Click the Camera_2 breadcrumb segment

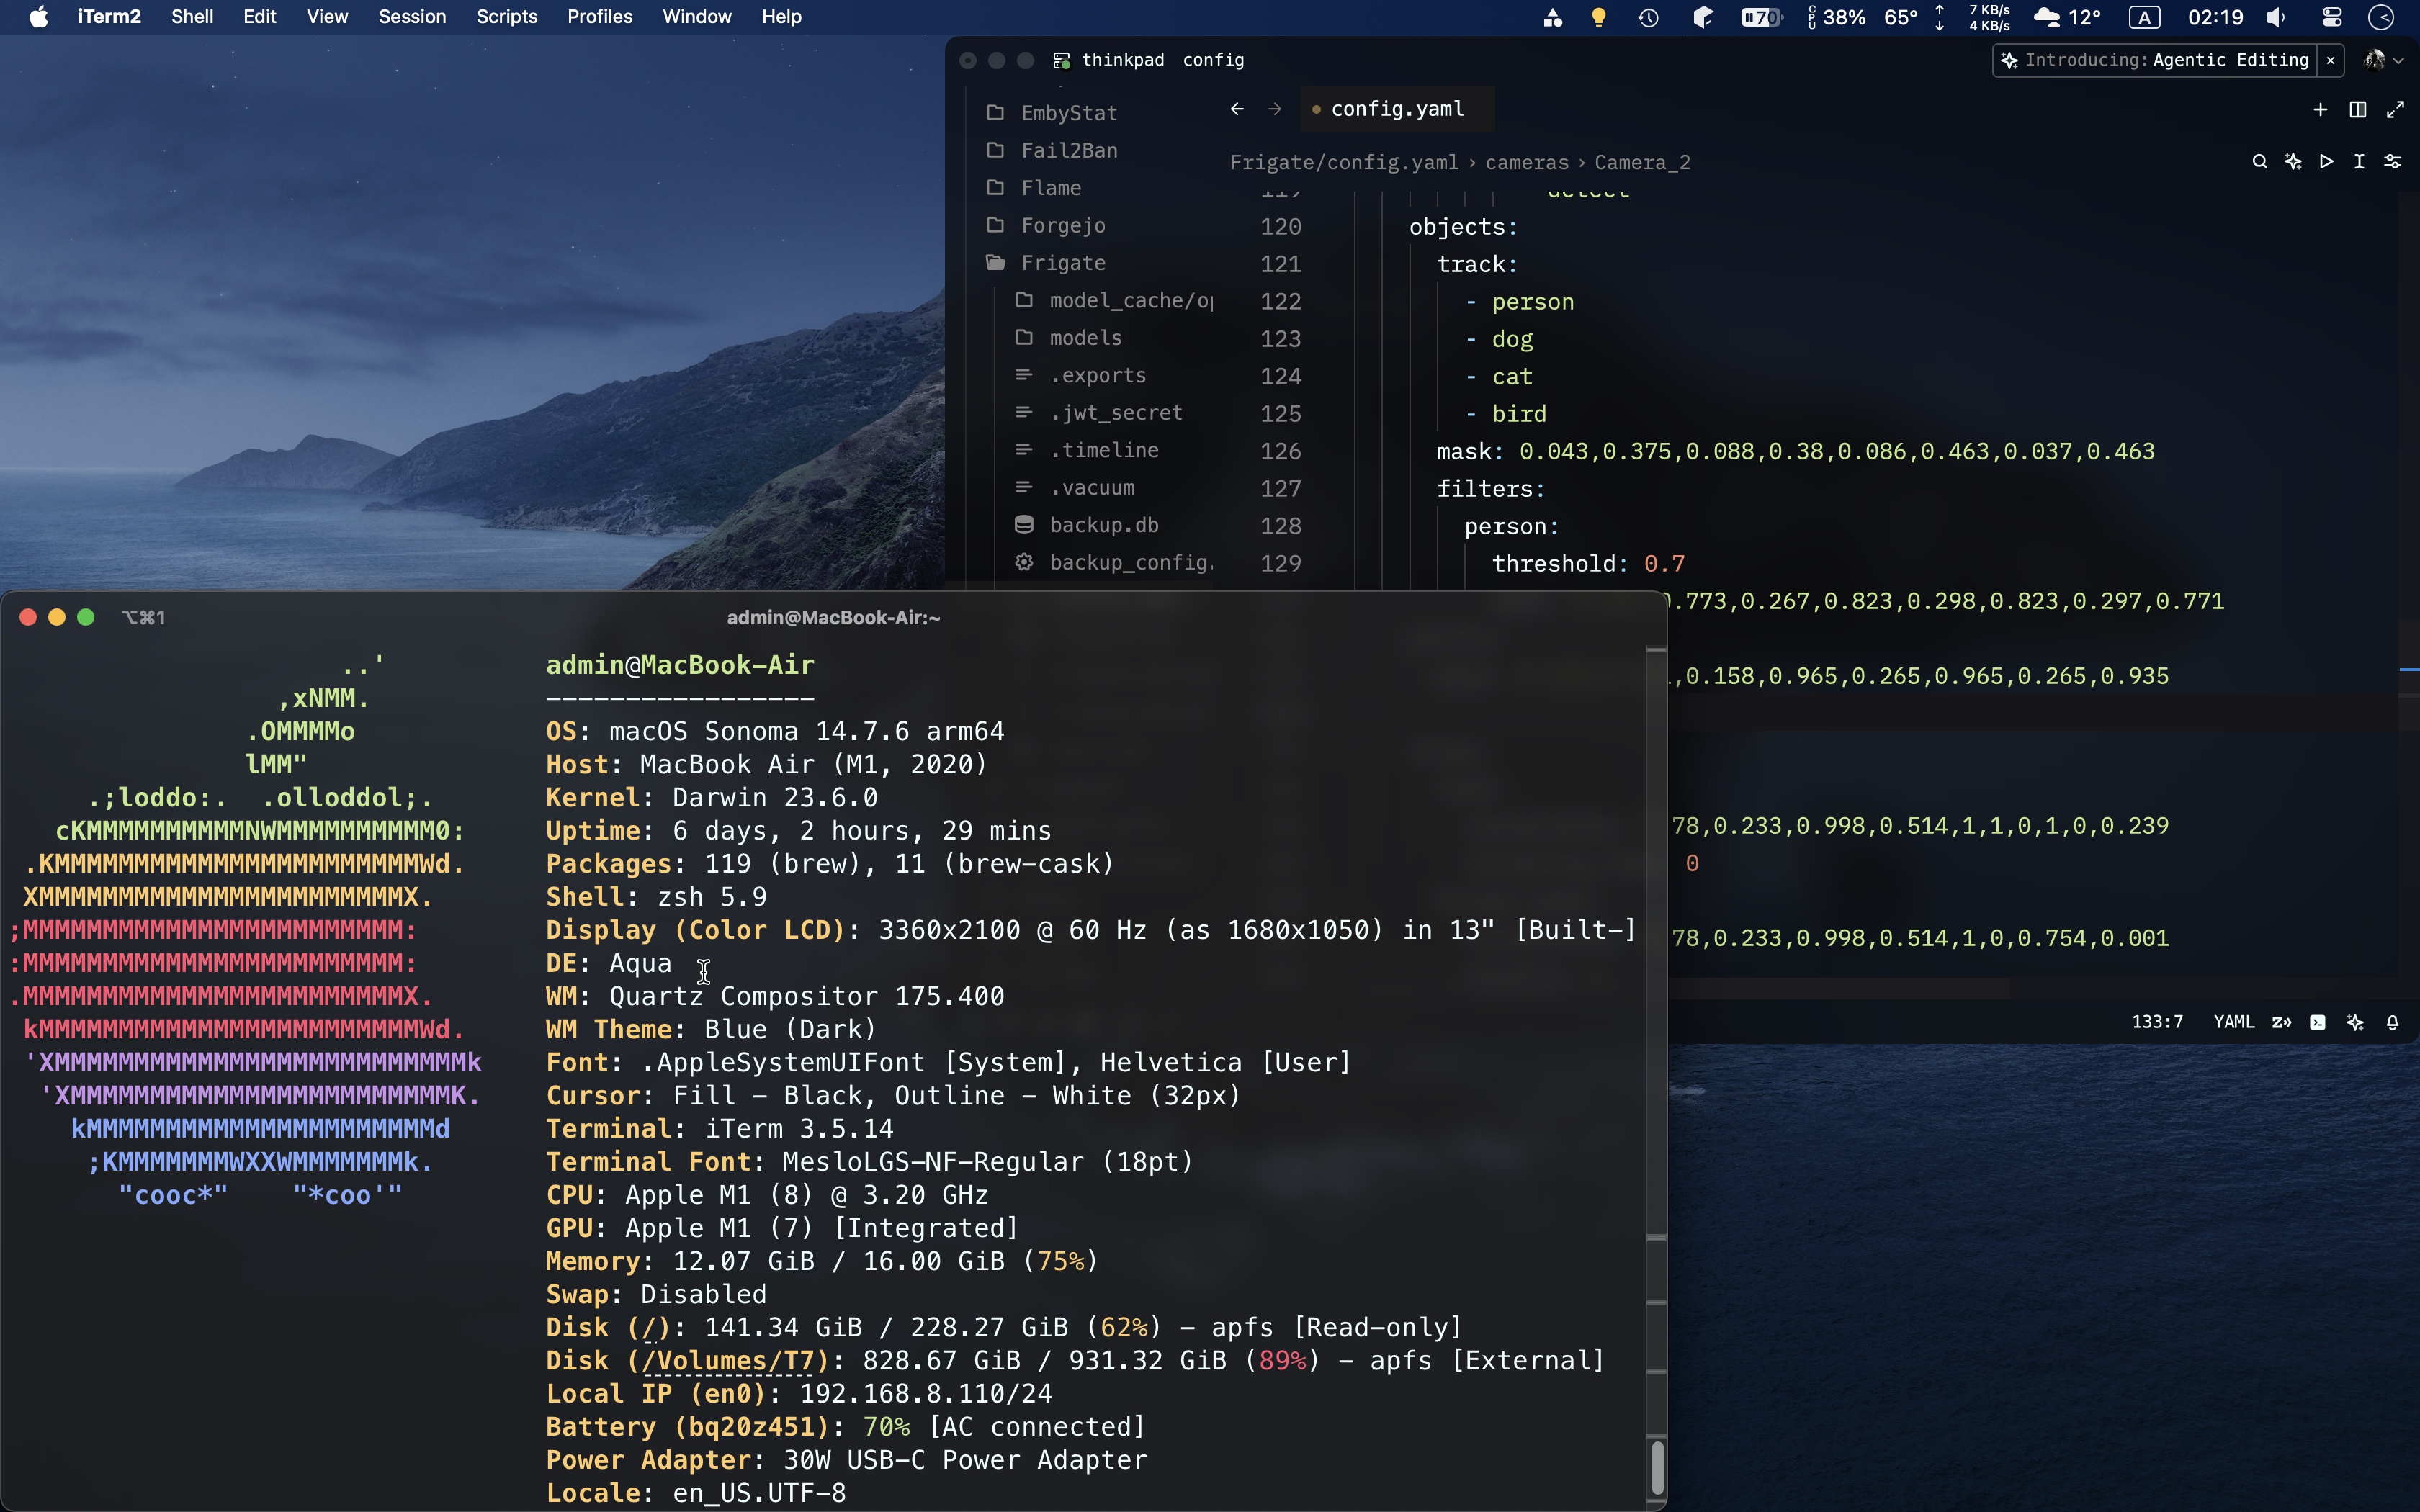click(x=1642, y=163)
